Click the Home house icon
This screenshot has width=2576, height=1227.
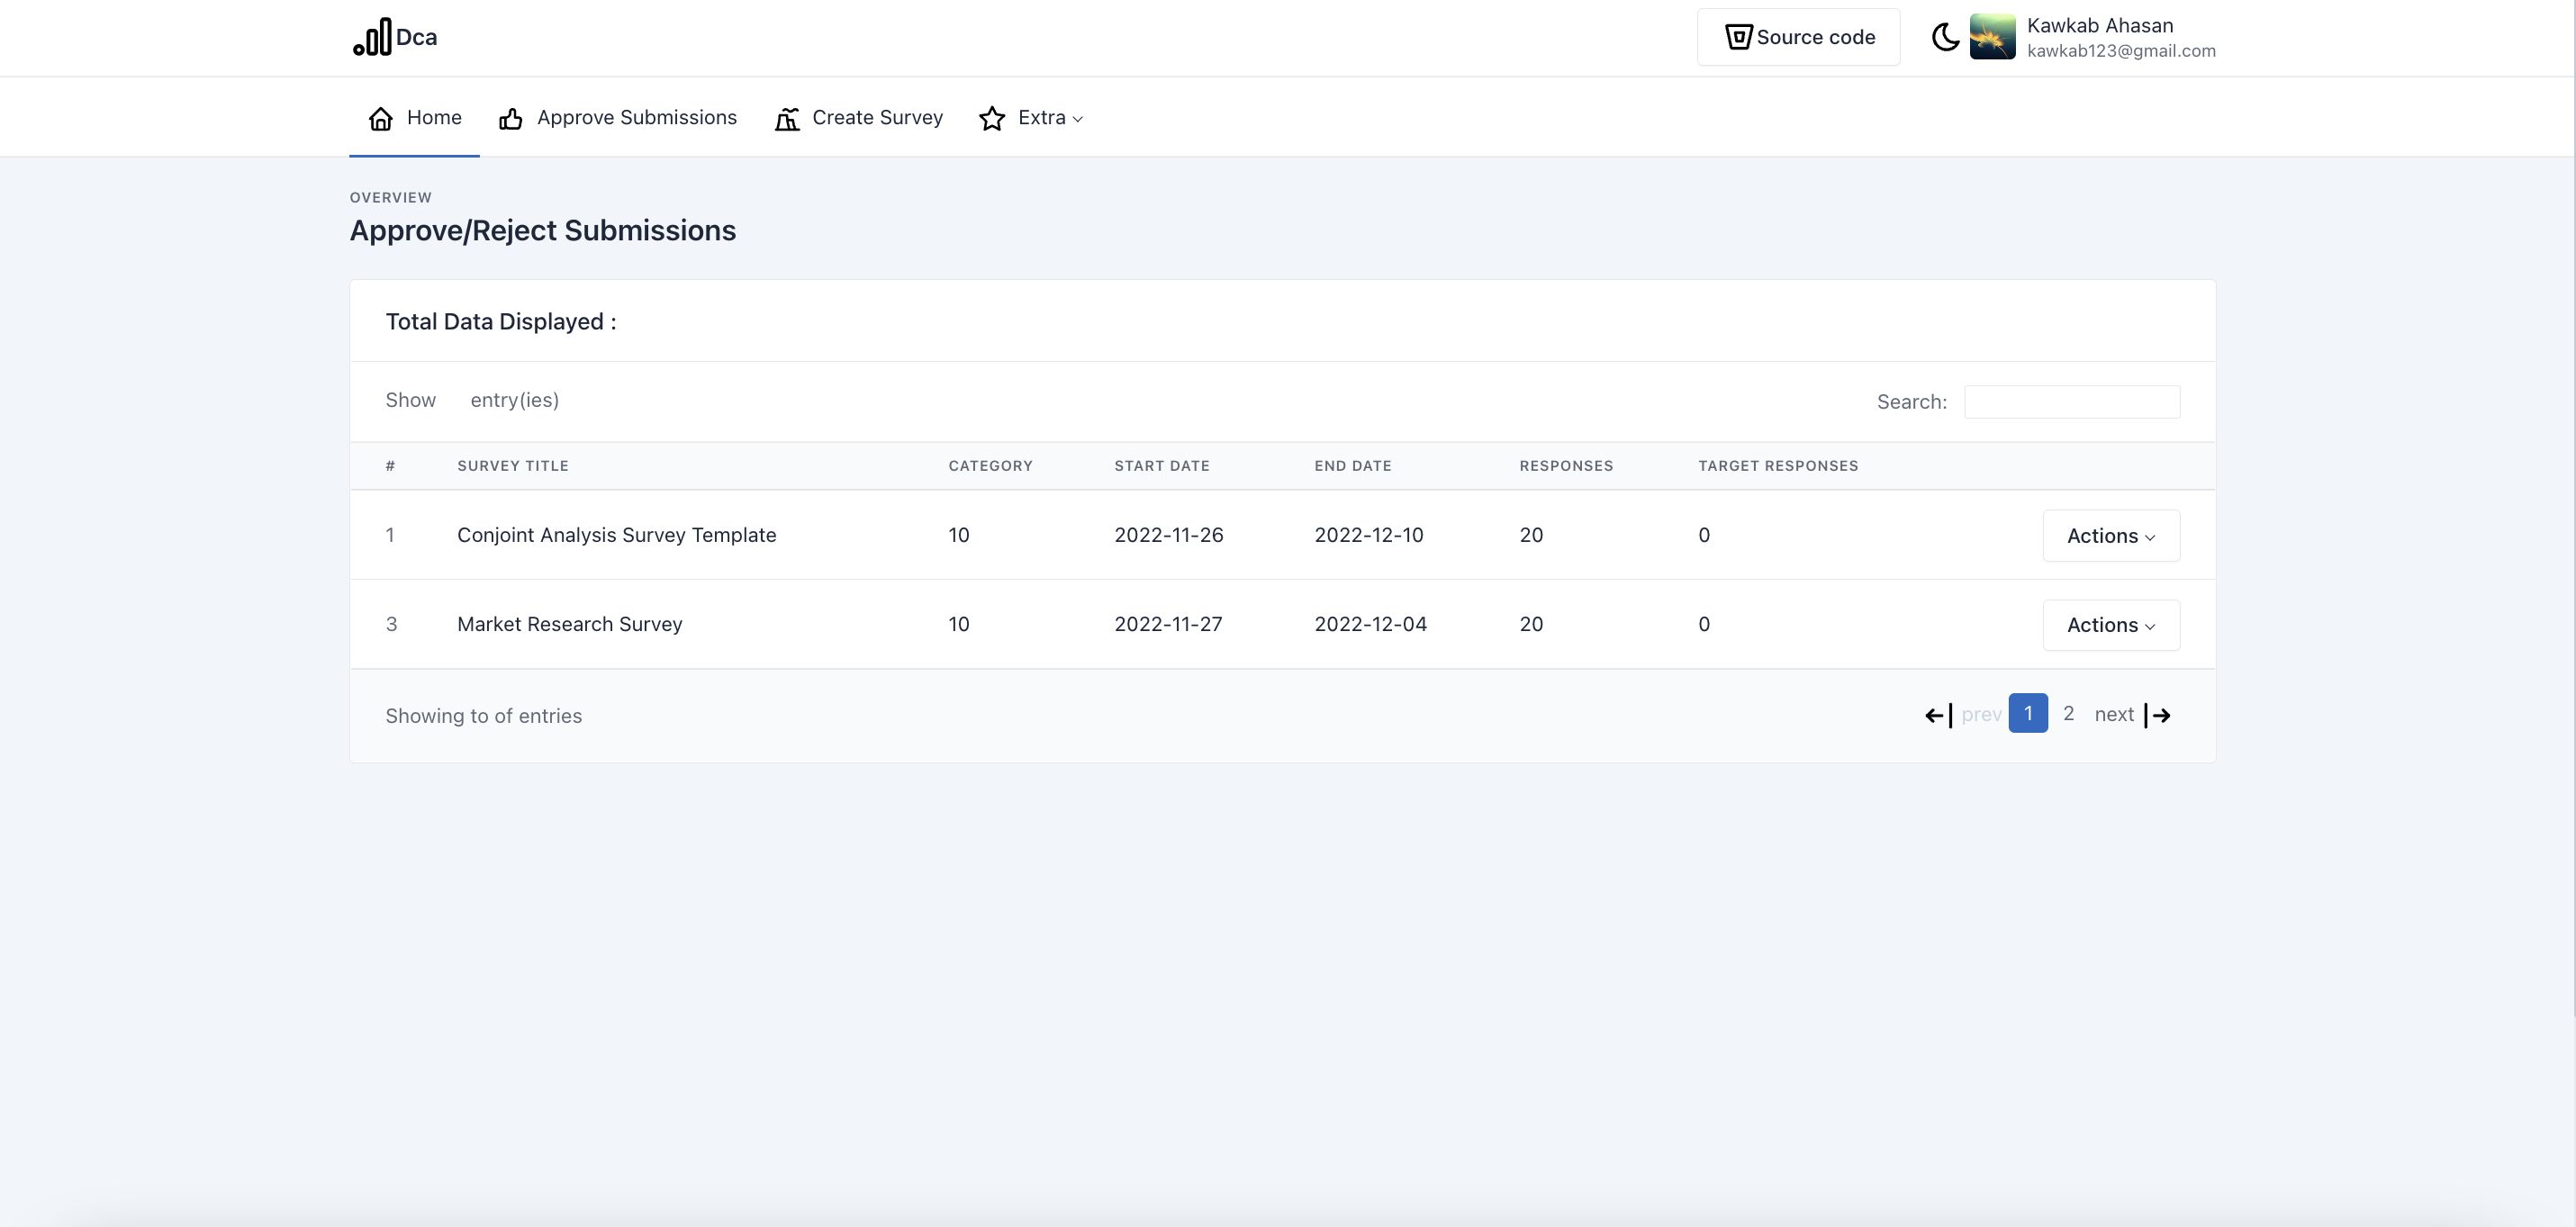(381, 119)
